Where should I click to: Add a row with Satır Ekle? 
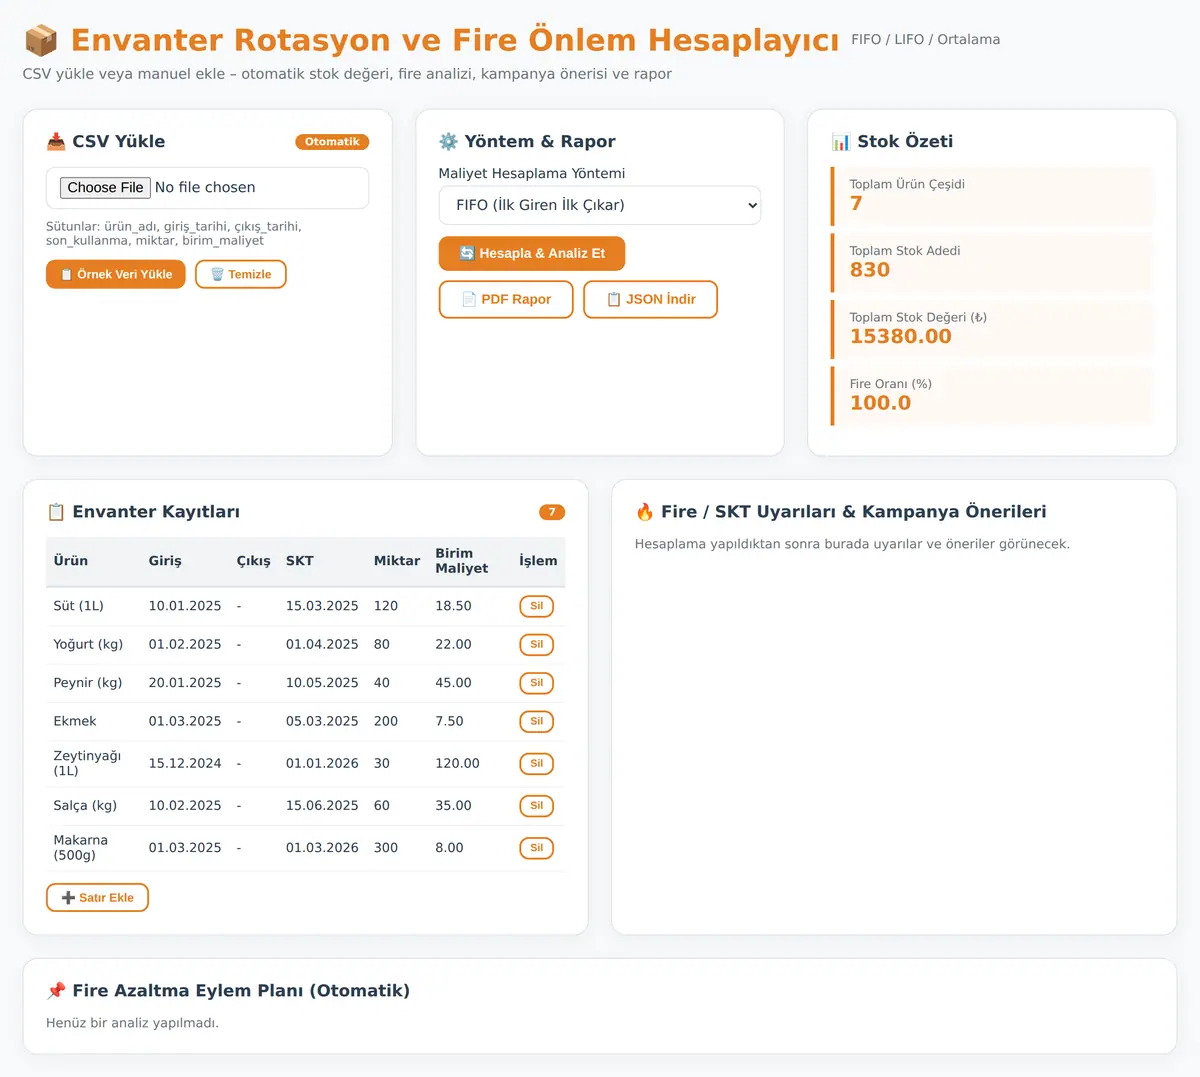tap(97, 898)
